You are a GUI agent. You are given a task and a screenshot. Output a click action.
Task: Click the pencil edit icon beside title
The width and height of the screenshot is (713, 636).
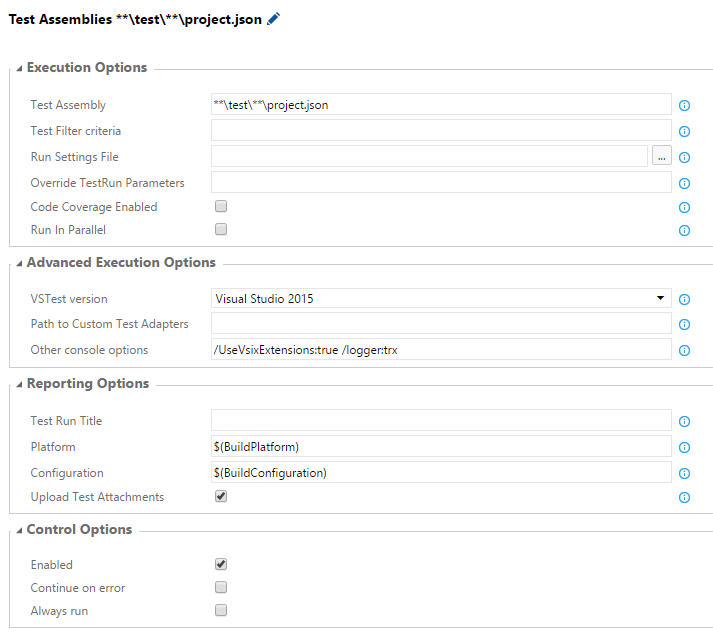tap(274, 19)
